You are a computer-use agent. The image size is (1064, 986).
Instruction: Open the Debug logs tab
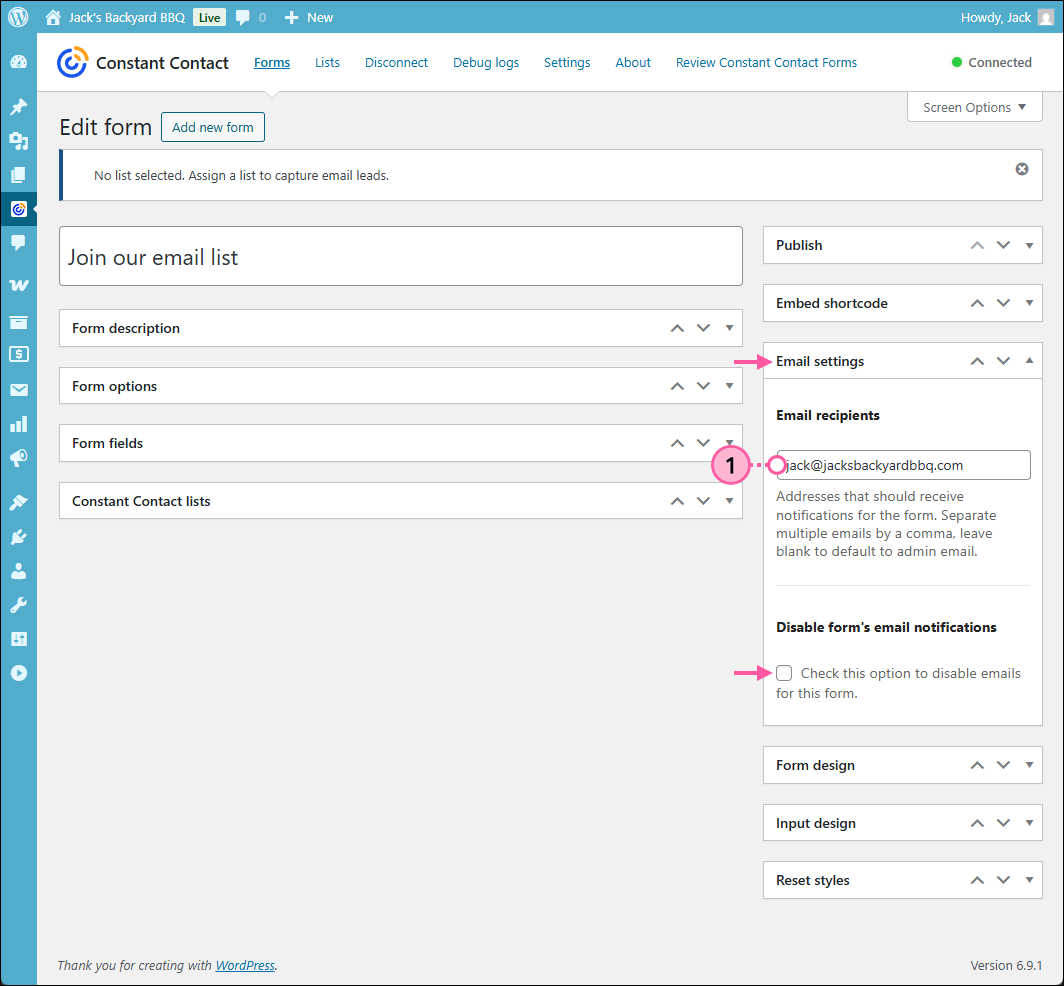486,62
